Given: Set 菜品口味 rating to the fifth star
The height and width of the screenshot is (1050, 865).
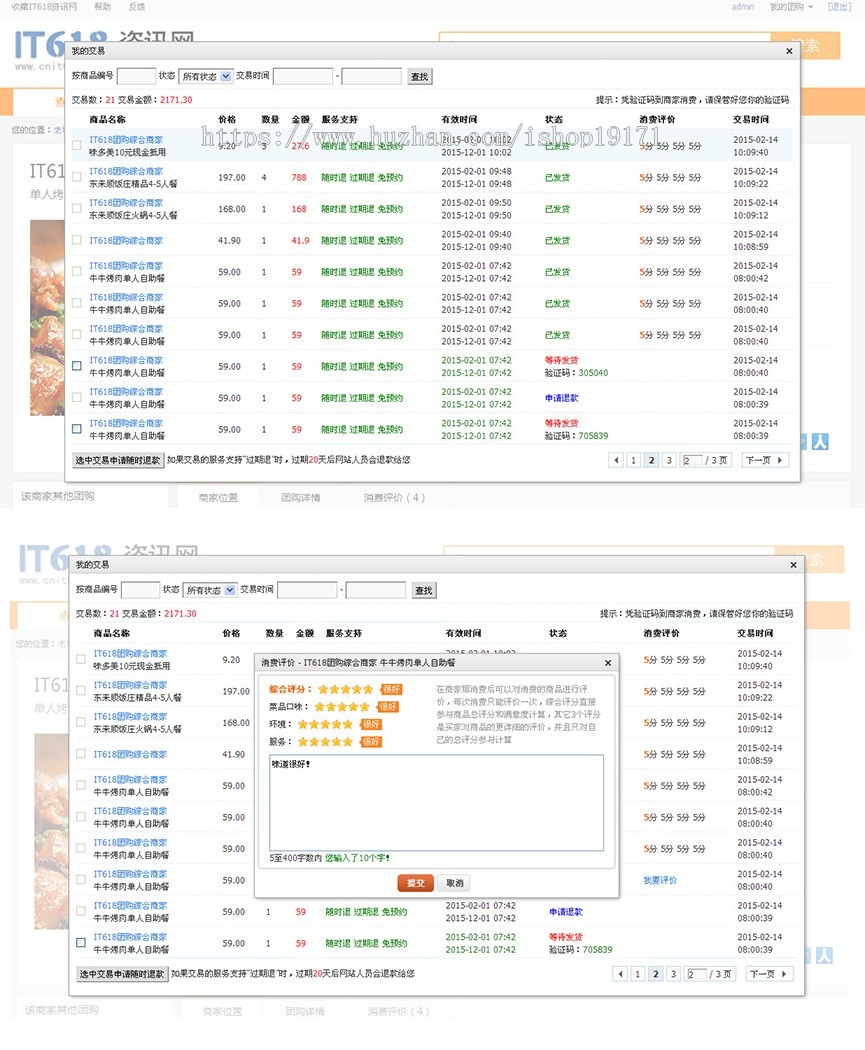Looking at the screenshot, I should [364, 706].
